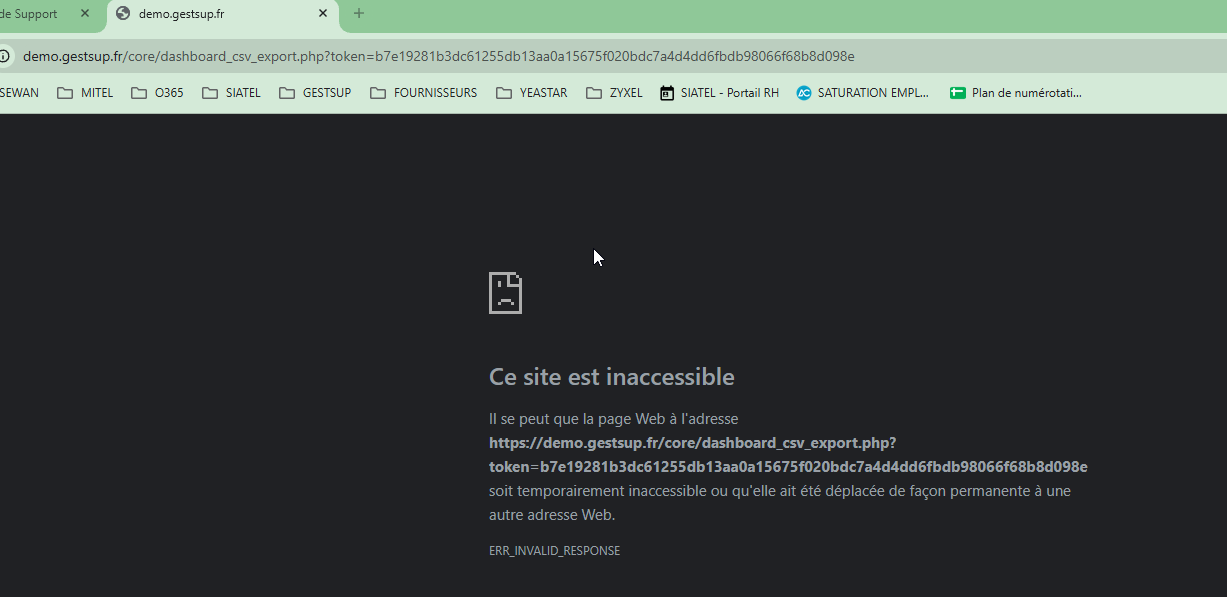The width and height of the screenshot is (1227, 597).
Task: Open the SIATEL - Portail RH bookmark
Action: 719,93
